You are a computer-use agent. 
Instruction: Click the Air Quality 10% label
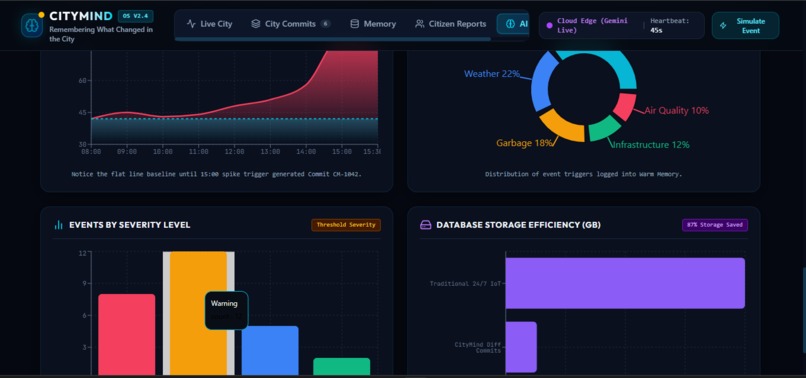pos(676,111)
